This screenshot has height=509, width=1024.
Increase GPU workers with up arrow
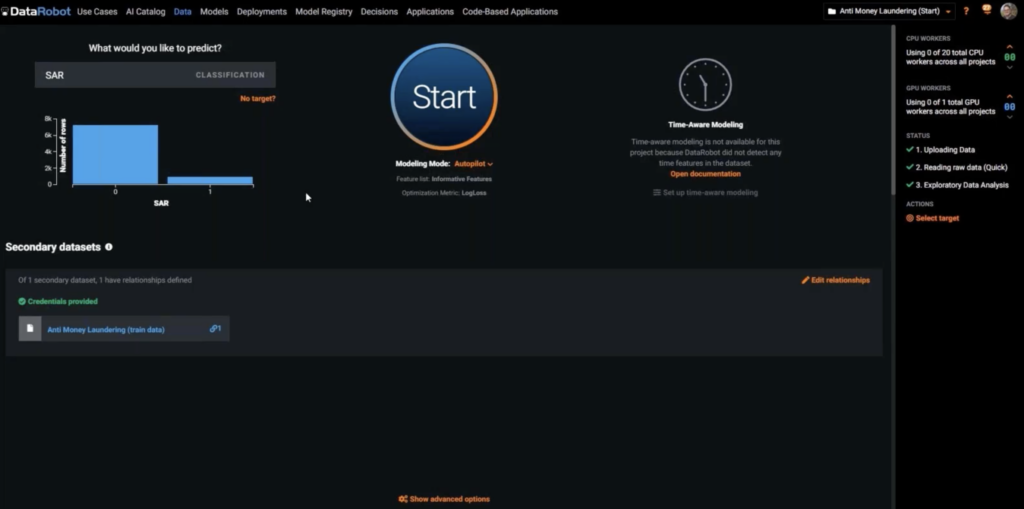click(x=1010, y=96)
